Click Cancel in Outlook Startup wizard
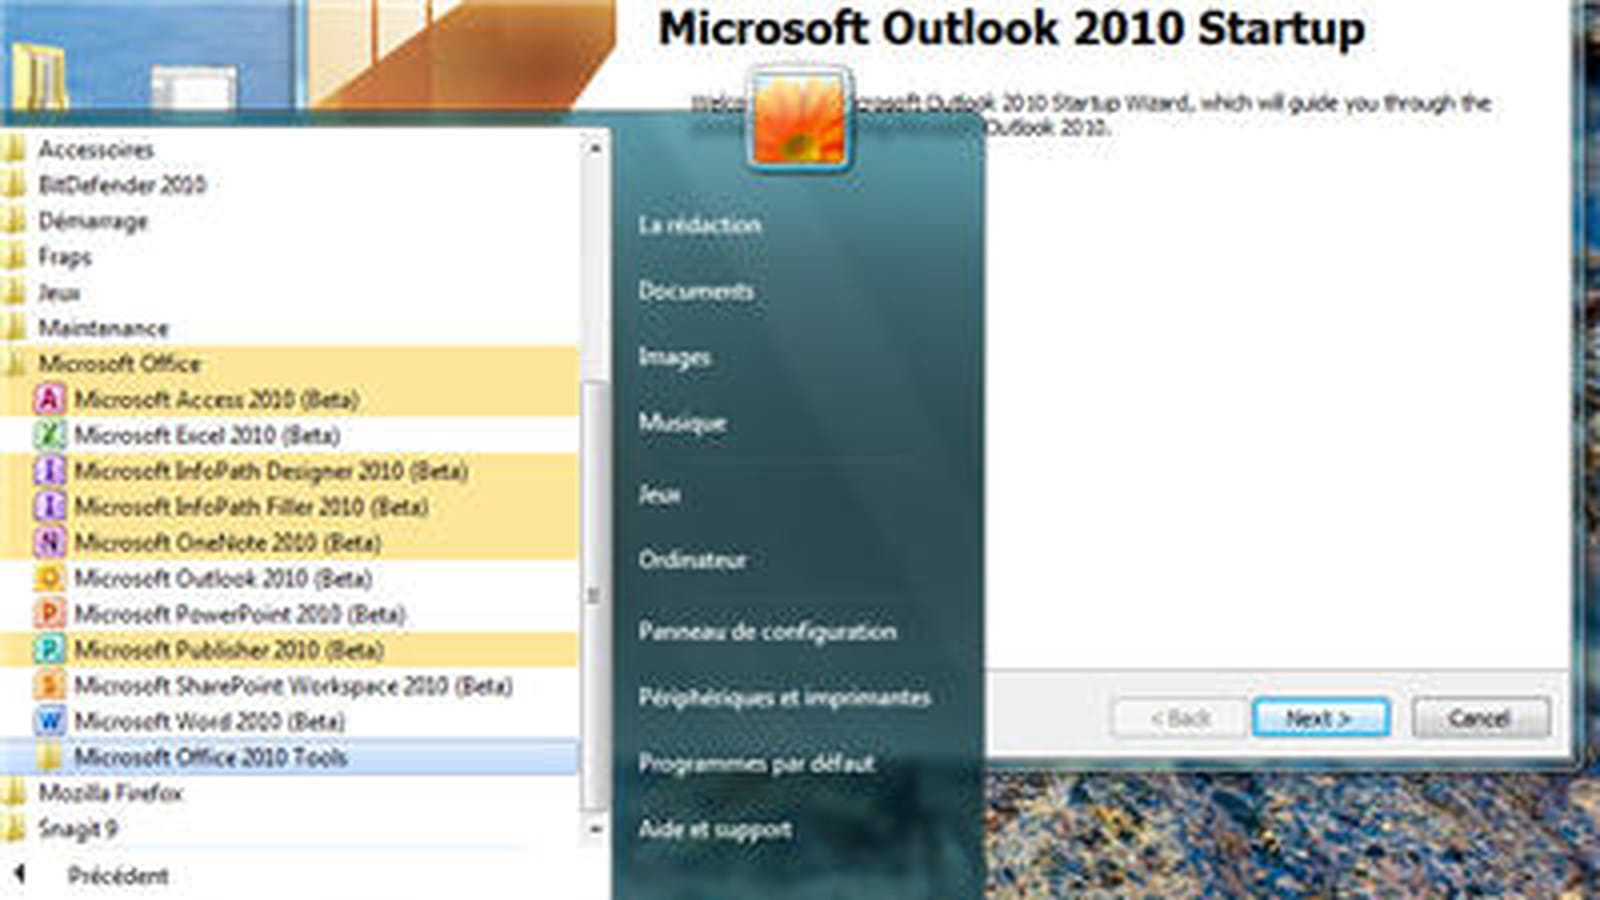 point(1481,718)
